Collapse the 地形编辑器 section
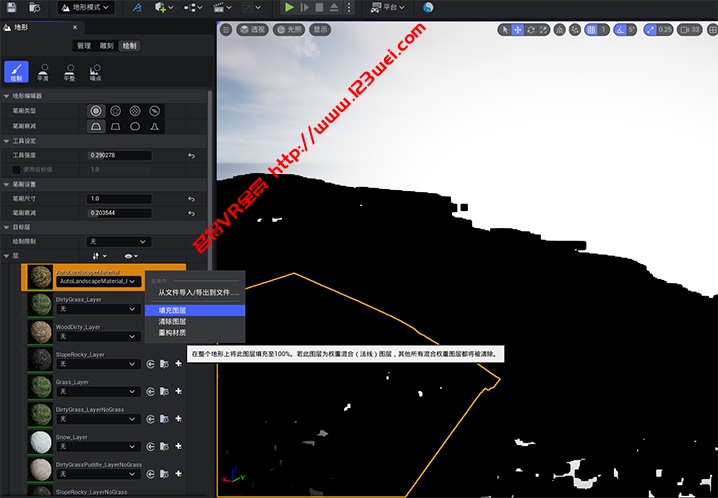 (5, 95)
